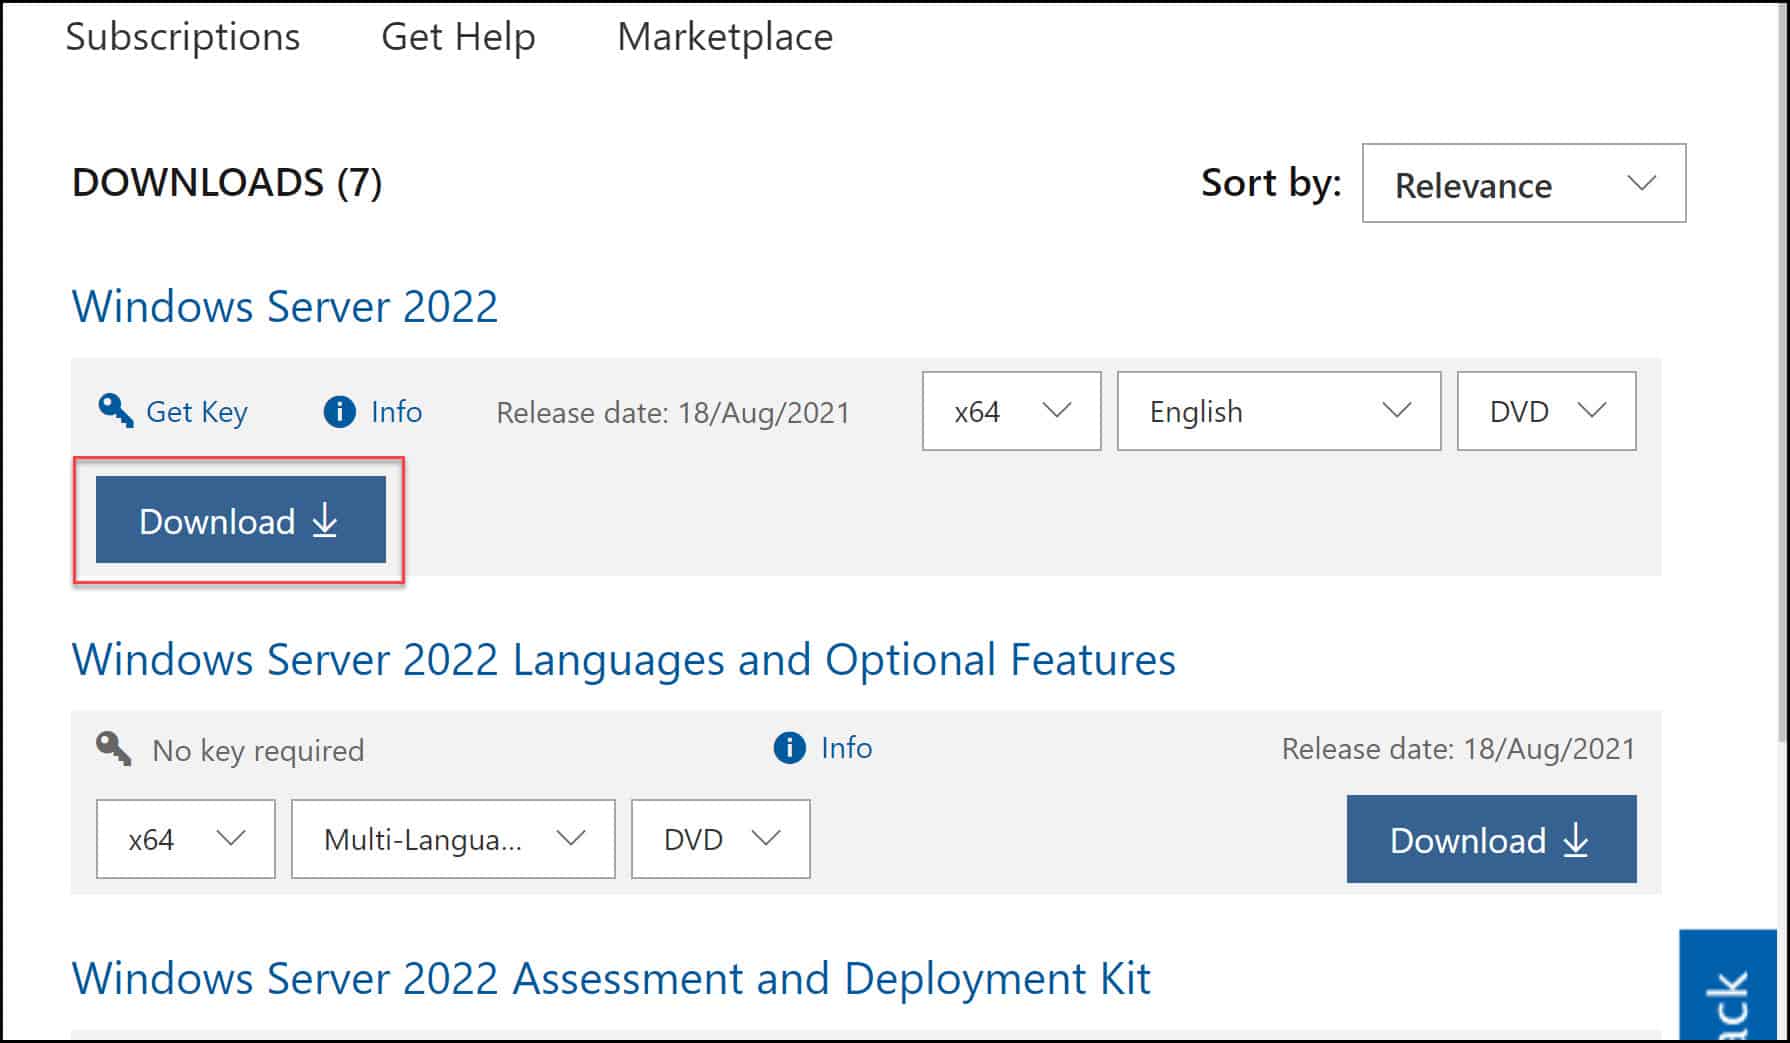
Task: Click the info icon in the Languages and Optional Features row
Action: pyautogui.click(x=790, y=748)
